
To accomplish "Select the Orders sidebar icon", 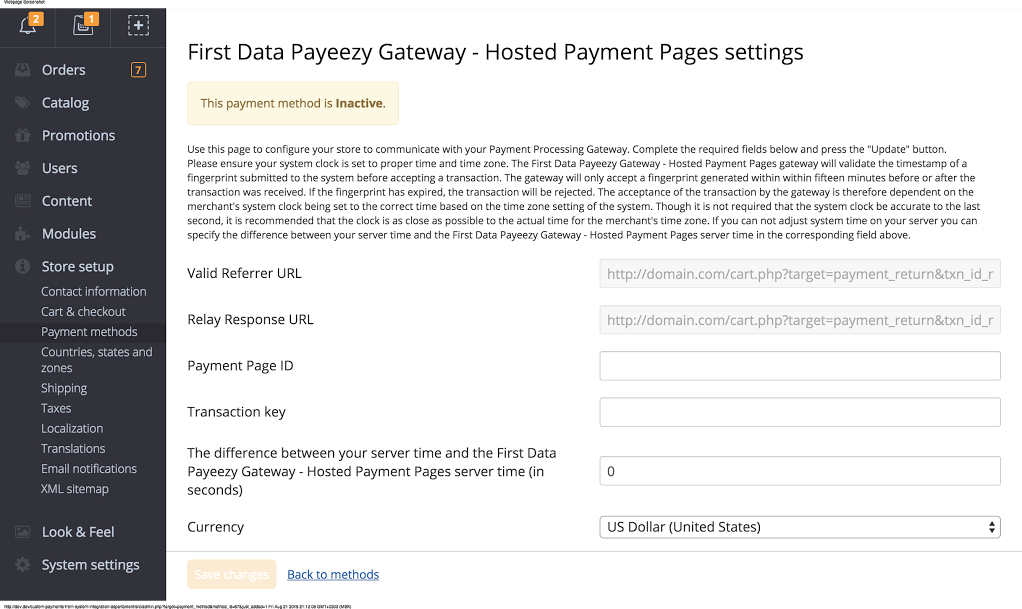I will (22, 69).
